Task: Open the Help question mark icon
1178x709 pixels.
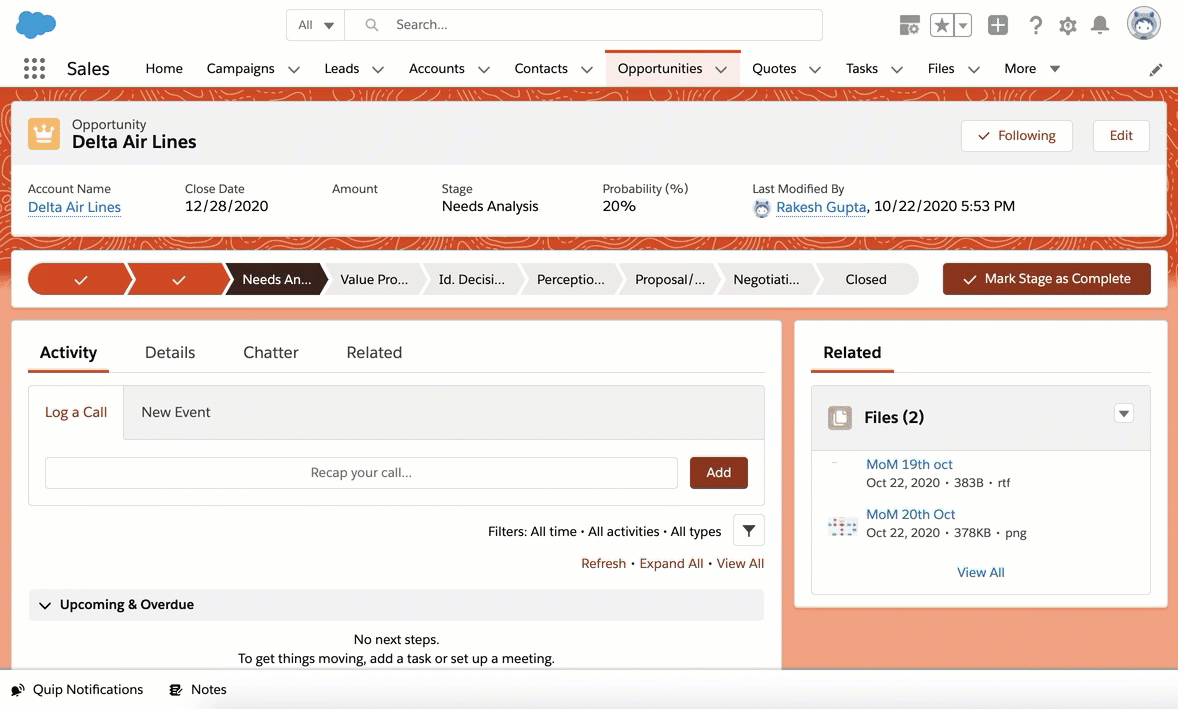Action: [1035, 25]
